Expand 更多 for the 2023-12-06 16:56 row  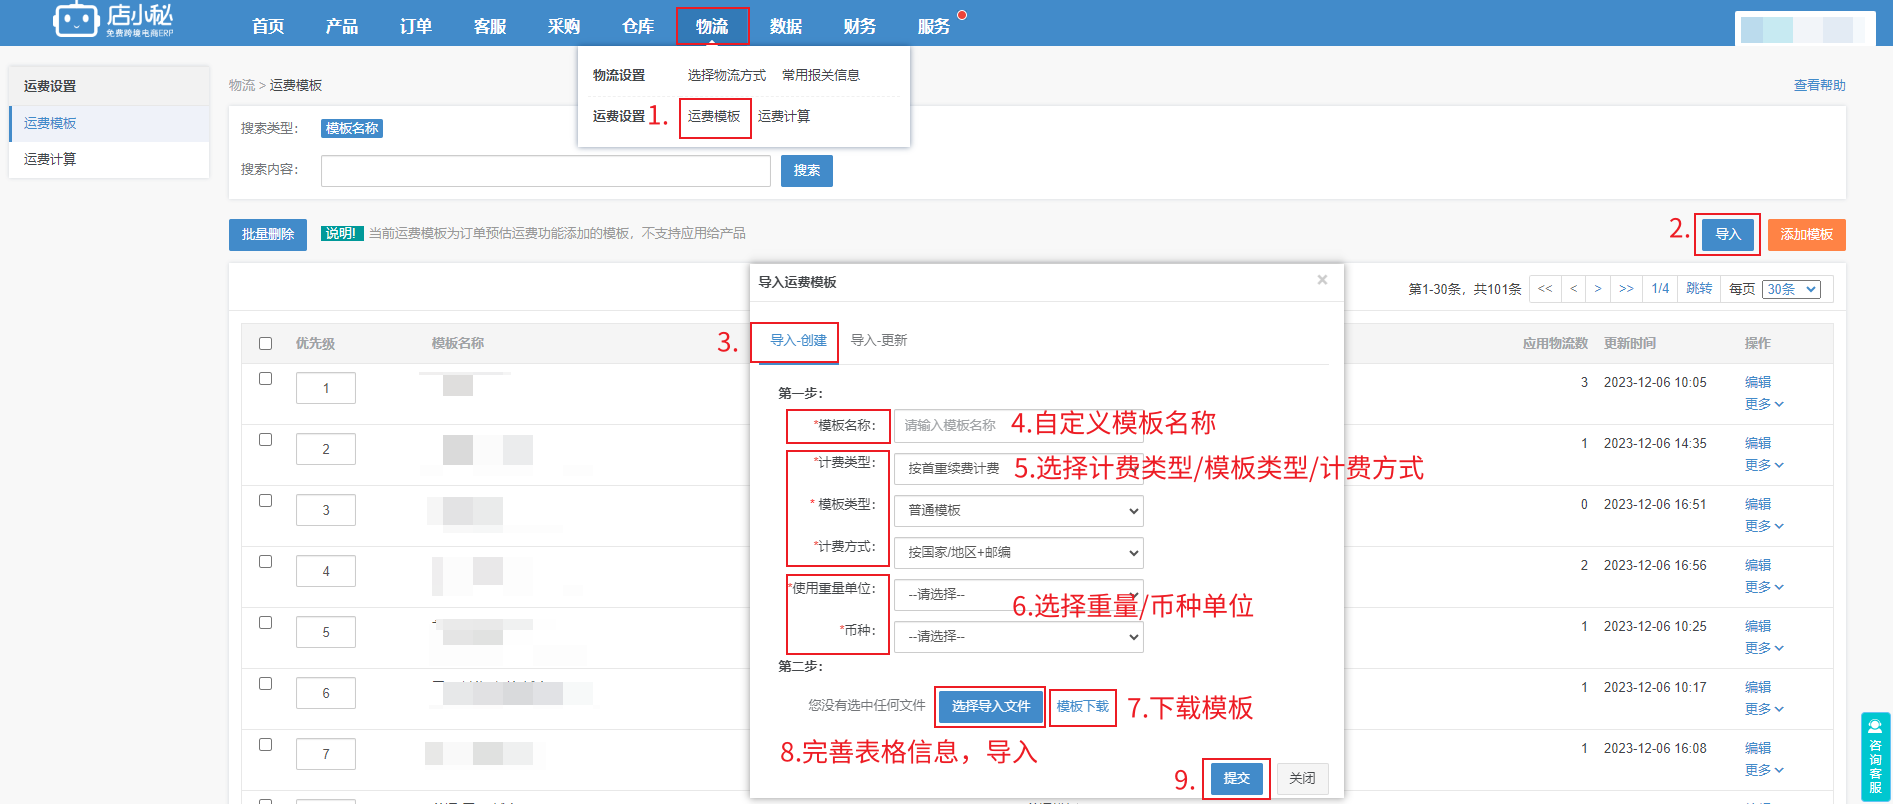(1764, 587)
